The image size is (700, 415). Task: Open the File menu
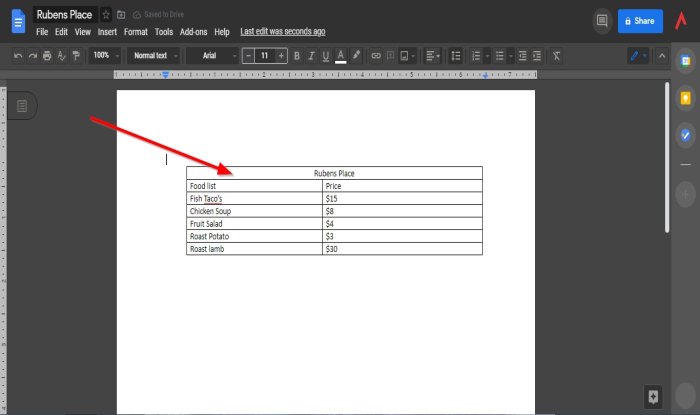(42, 32)
